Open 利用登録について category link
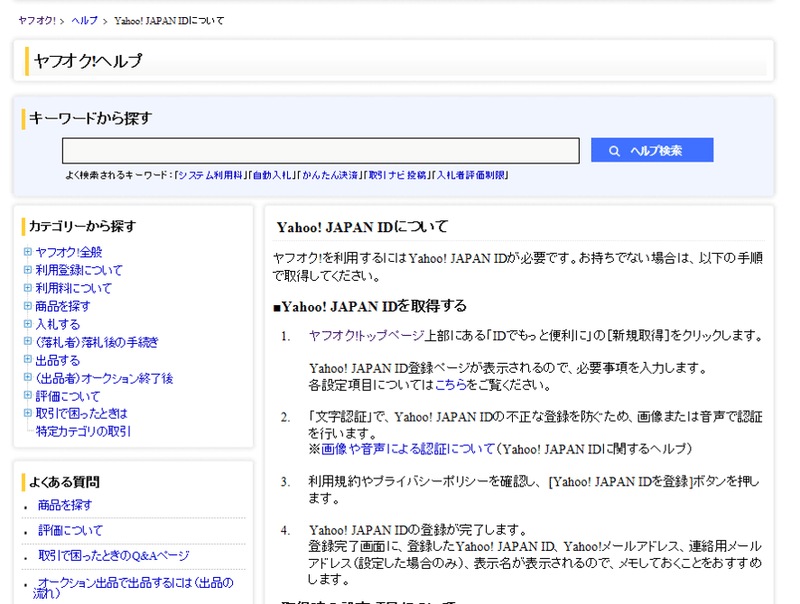Viewport: 800px width, 604px height. (x=79, y=270)
